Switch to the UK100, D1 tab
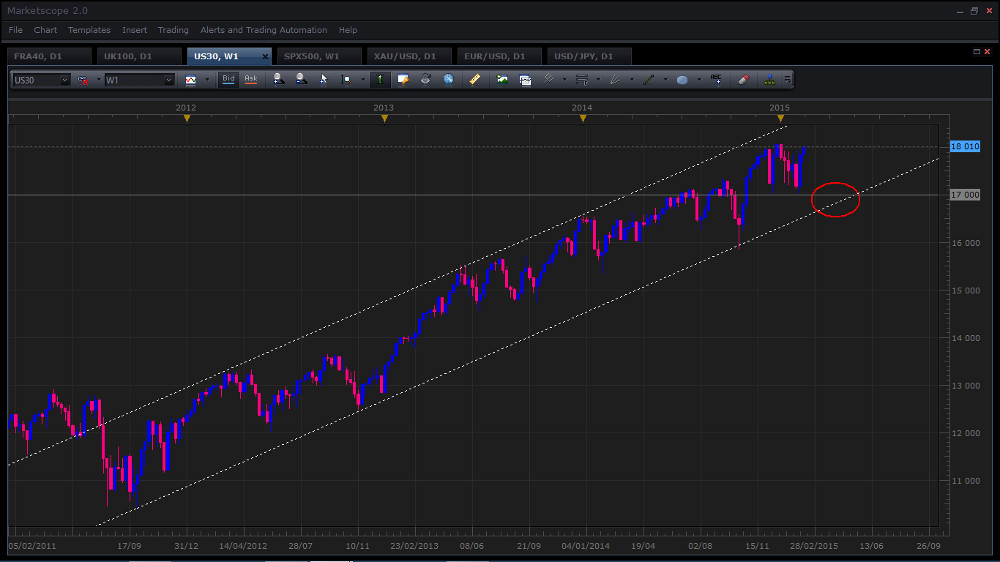1000x562 pixels. point(139,56)
